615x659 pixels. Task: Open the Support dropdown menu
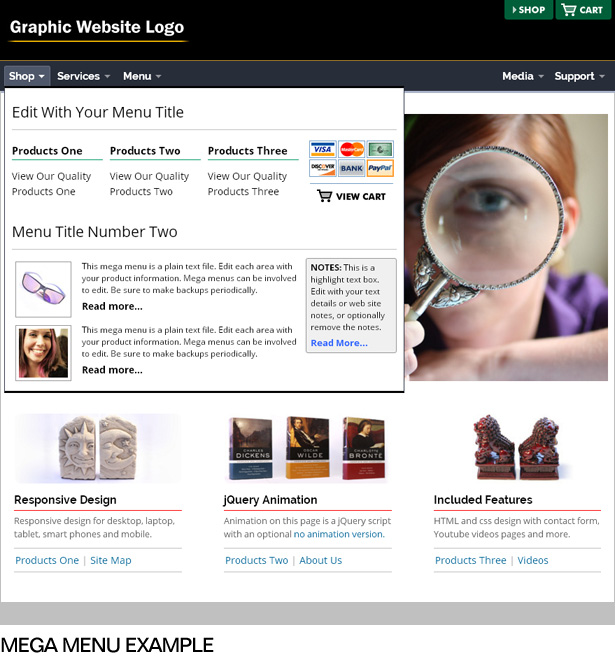coord(579,76)
